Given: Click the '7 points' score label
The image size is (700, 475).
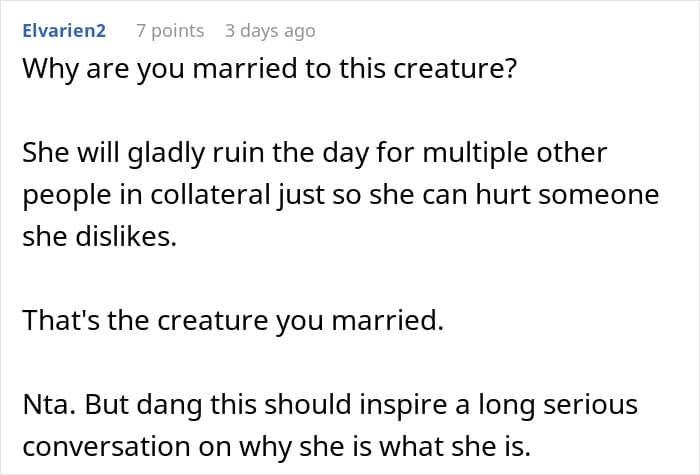Looking at the screenshot, I should coord(170,31).
